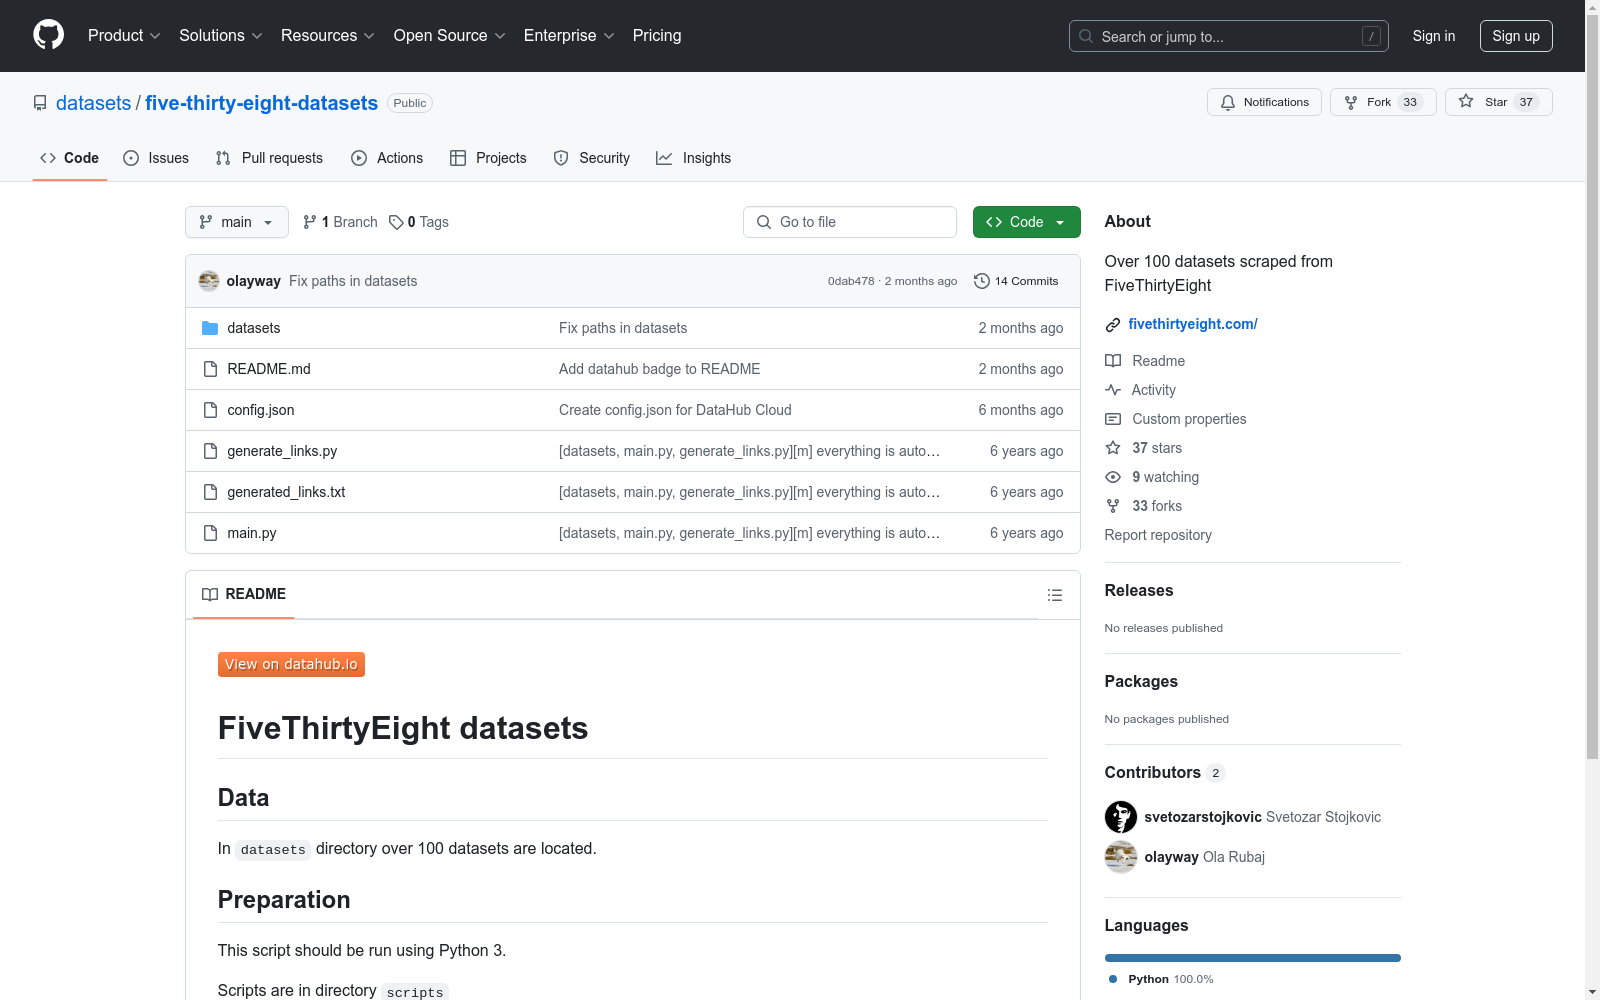
Task: Open the Pricing page
Action: pyautogui.click(x=657, y=35)
